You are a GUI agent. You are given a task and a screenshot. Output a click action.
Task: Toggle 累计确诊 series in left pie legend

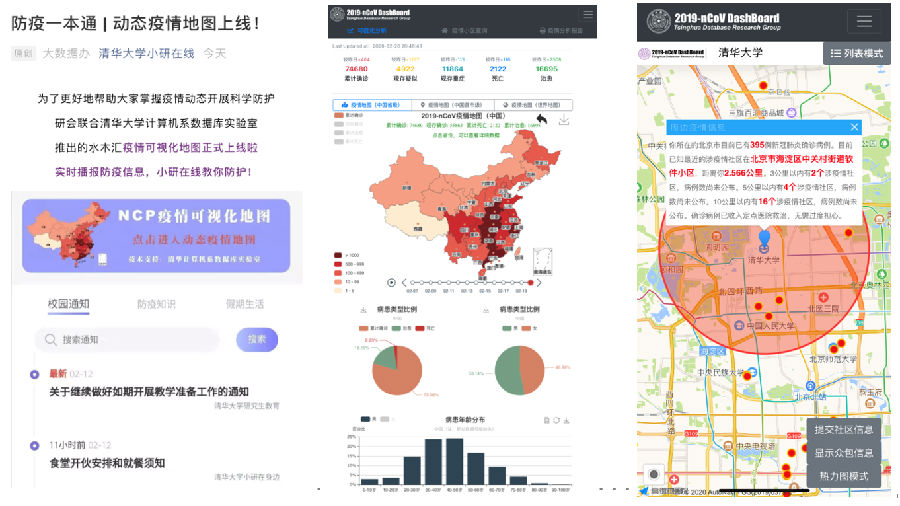point(373,328)
